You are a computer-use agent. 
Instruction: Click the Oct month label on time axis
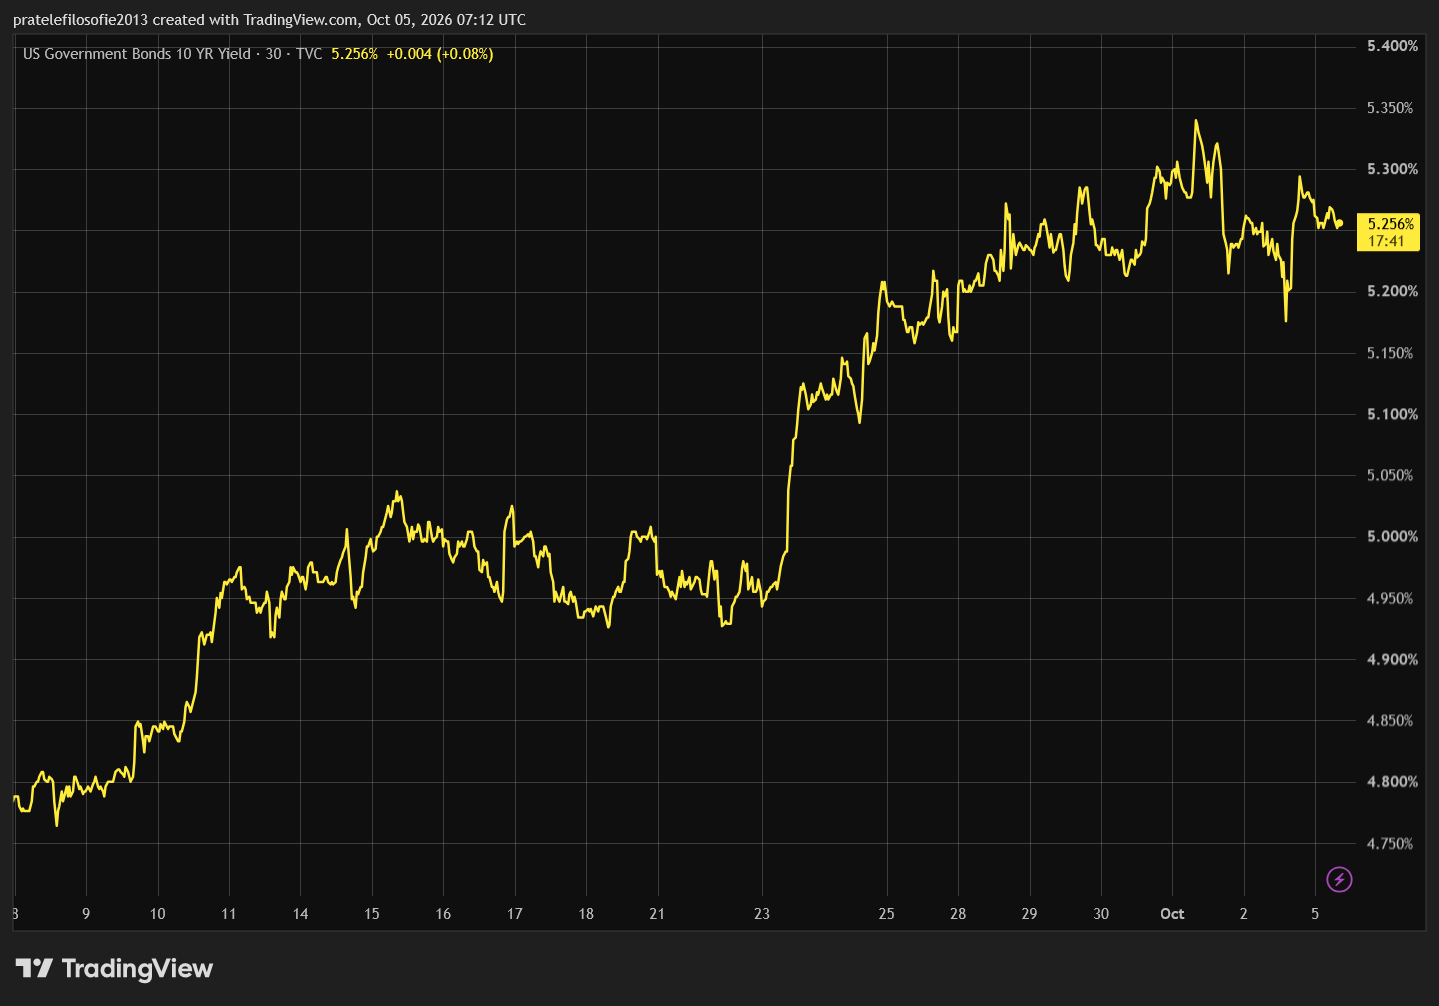[1172, 914]
